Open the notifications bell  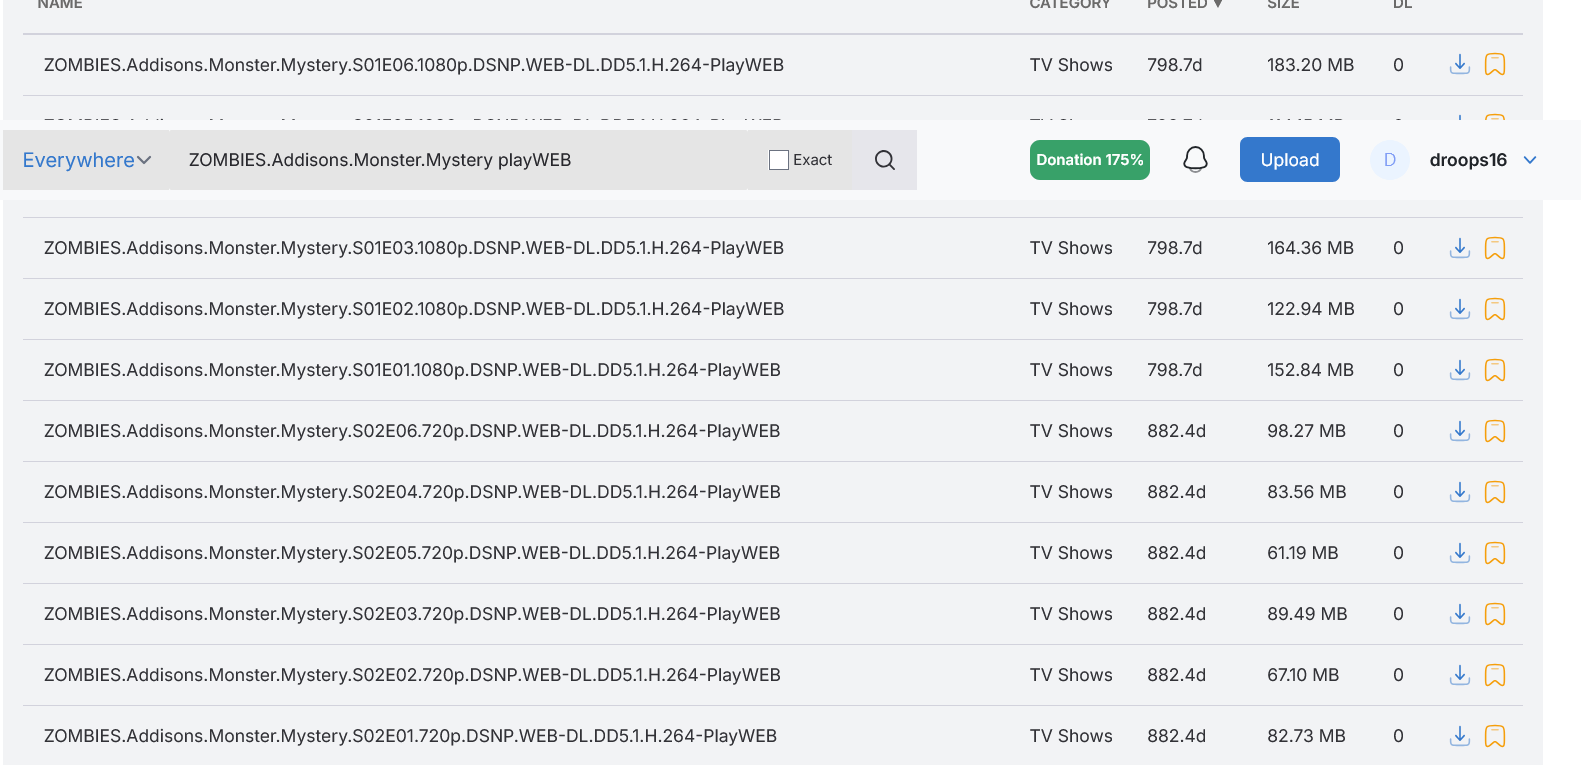1195,160
